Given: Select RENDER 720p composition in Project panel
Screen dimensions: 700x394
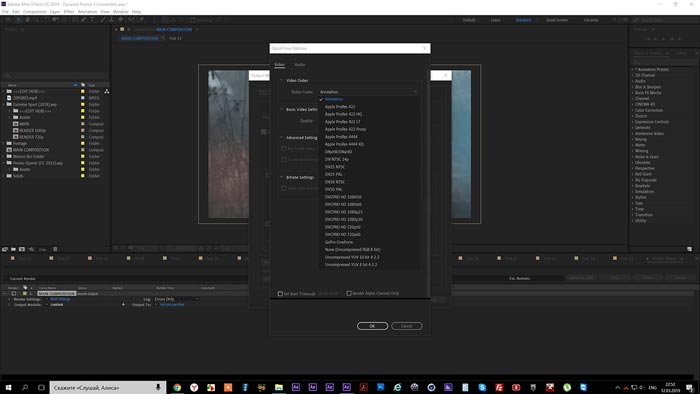Looking at the screenshot, I should (x=31, y=137).
